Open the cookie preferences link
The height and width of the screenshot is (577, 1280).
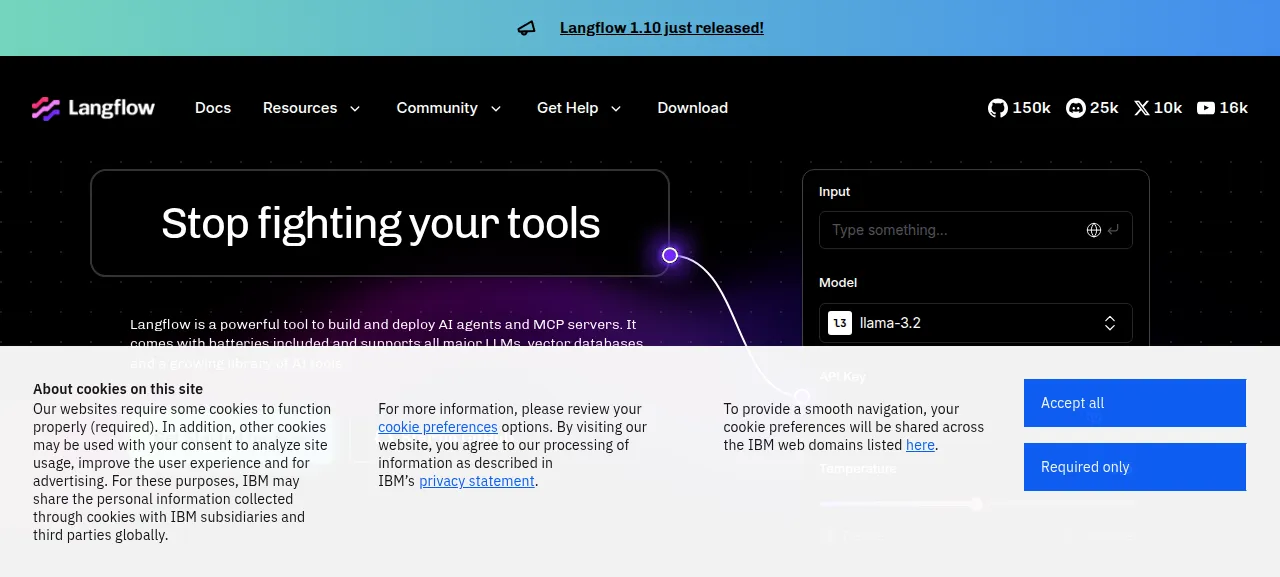(x=438, y=427)
